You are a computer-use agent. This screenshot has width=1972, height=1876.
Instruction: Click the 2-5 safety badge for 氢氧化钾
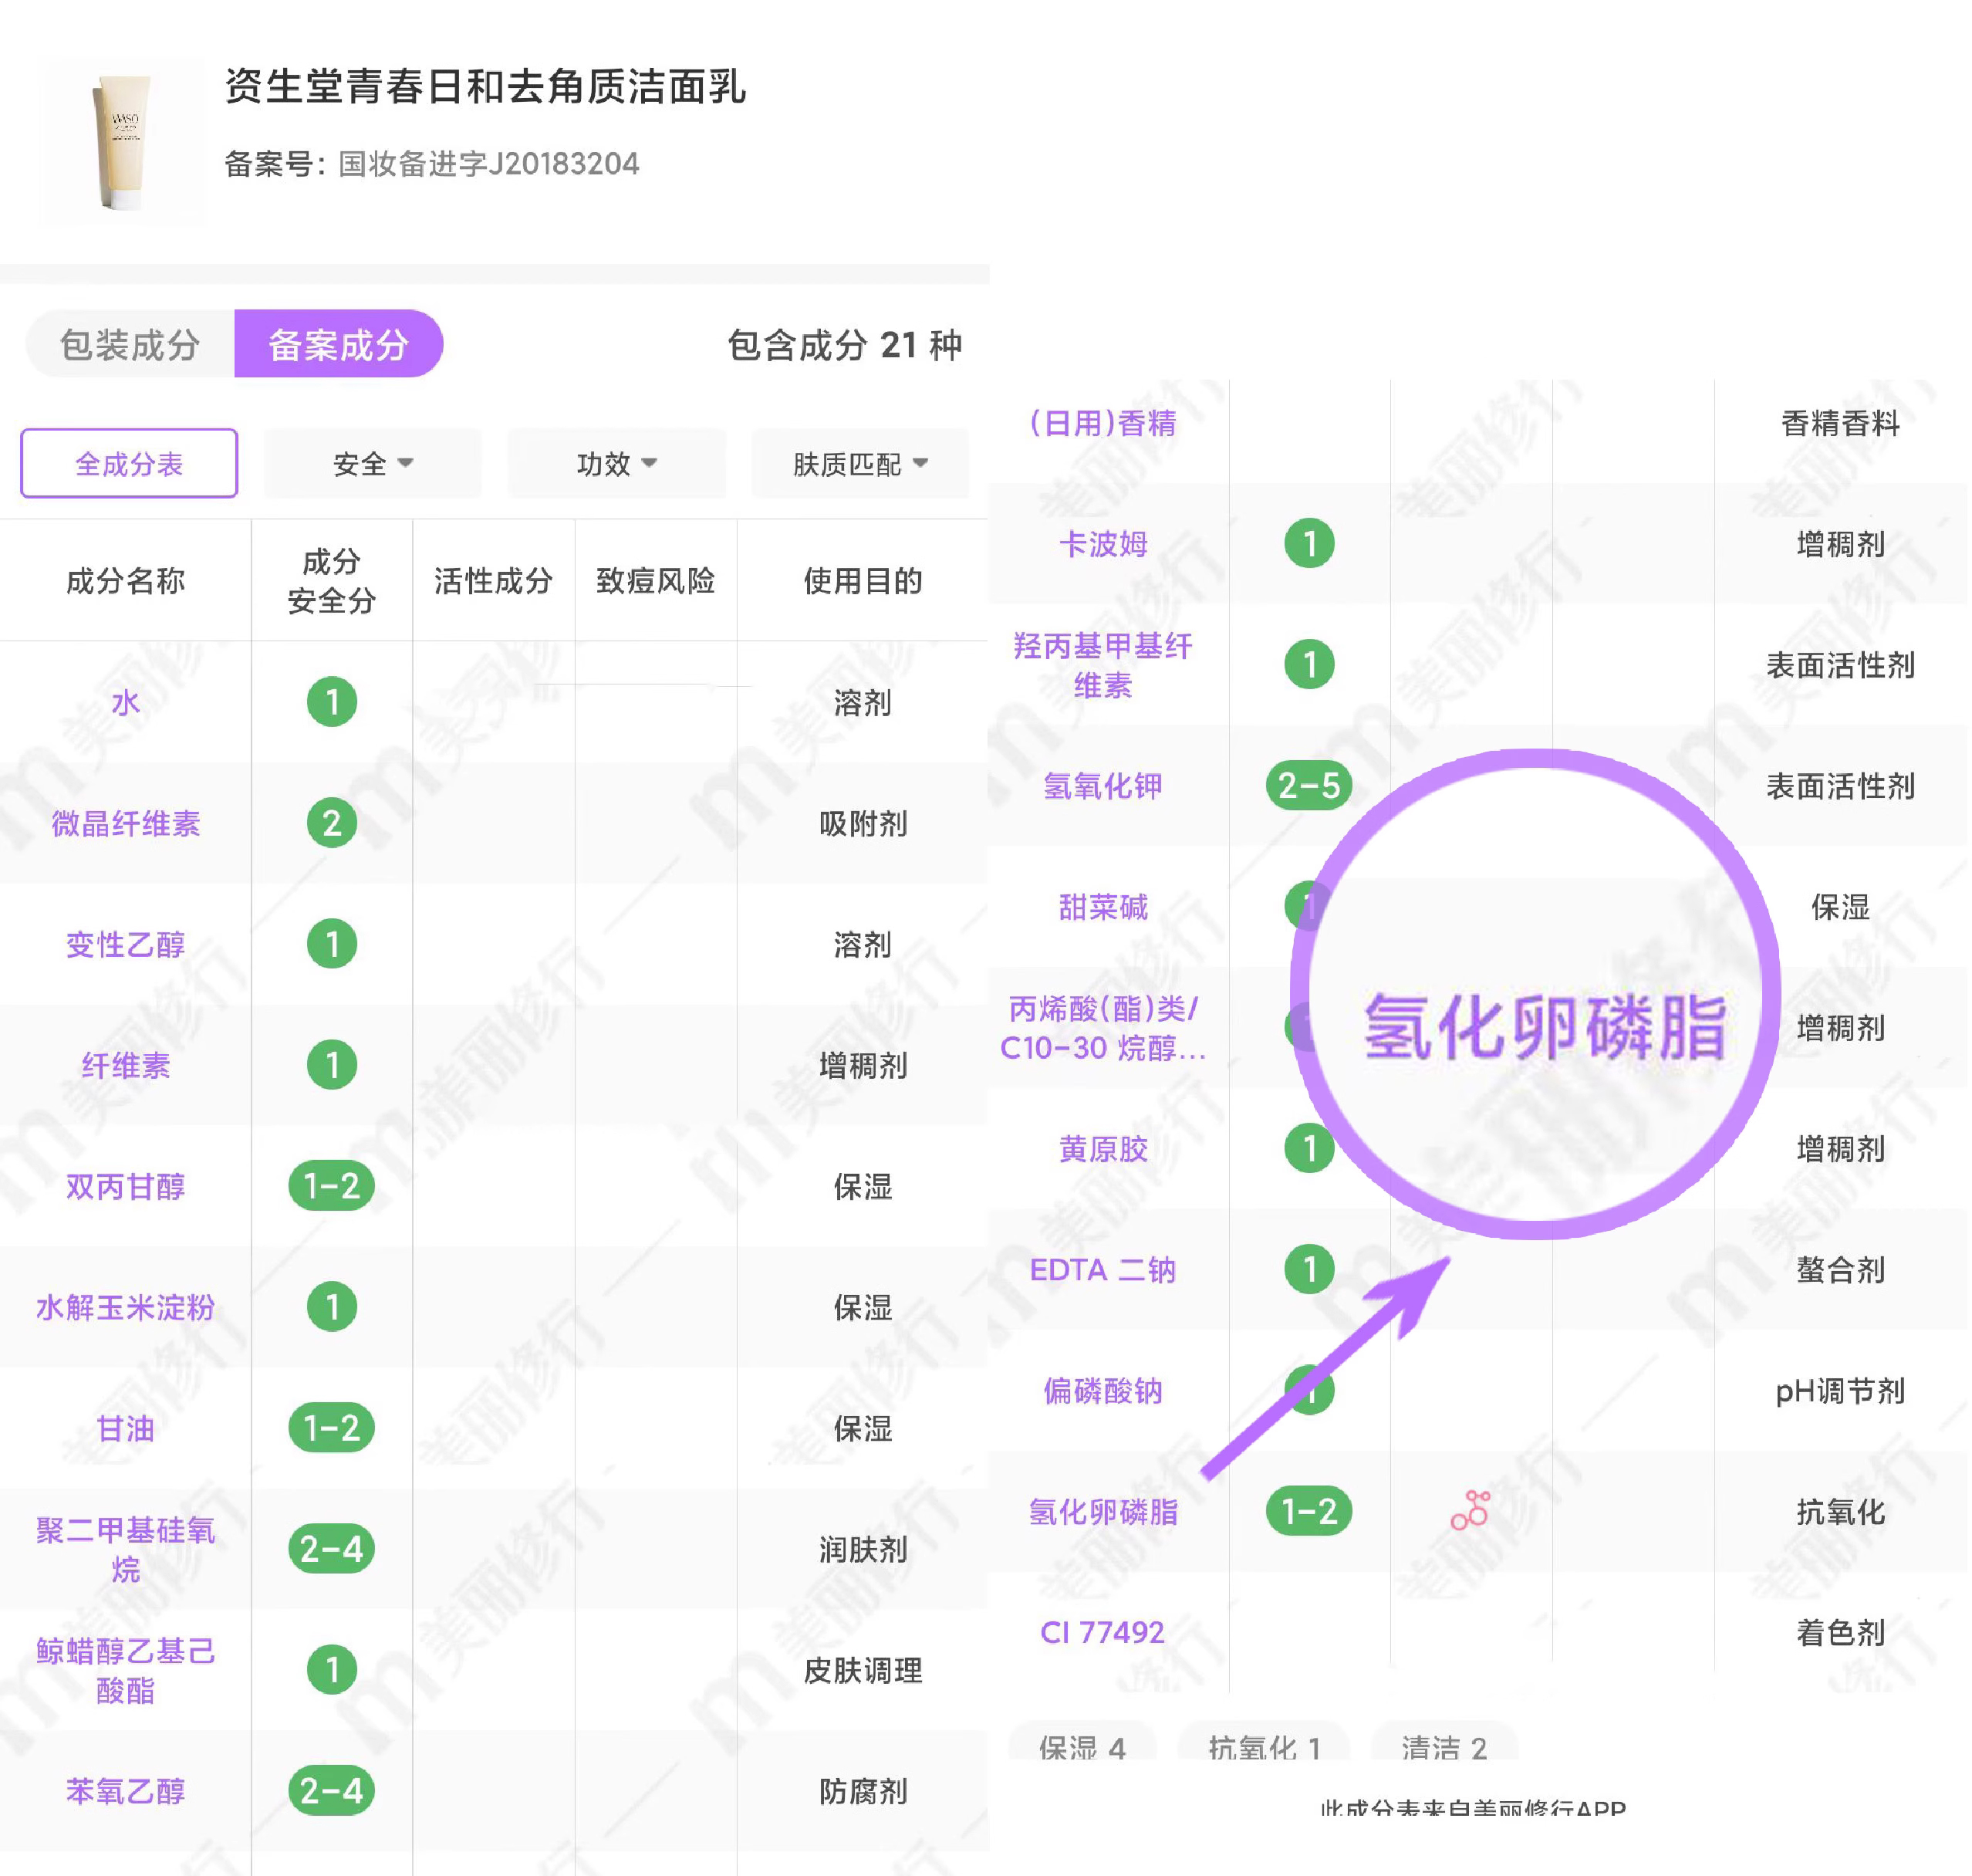pos(1309,786)
